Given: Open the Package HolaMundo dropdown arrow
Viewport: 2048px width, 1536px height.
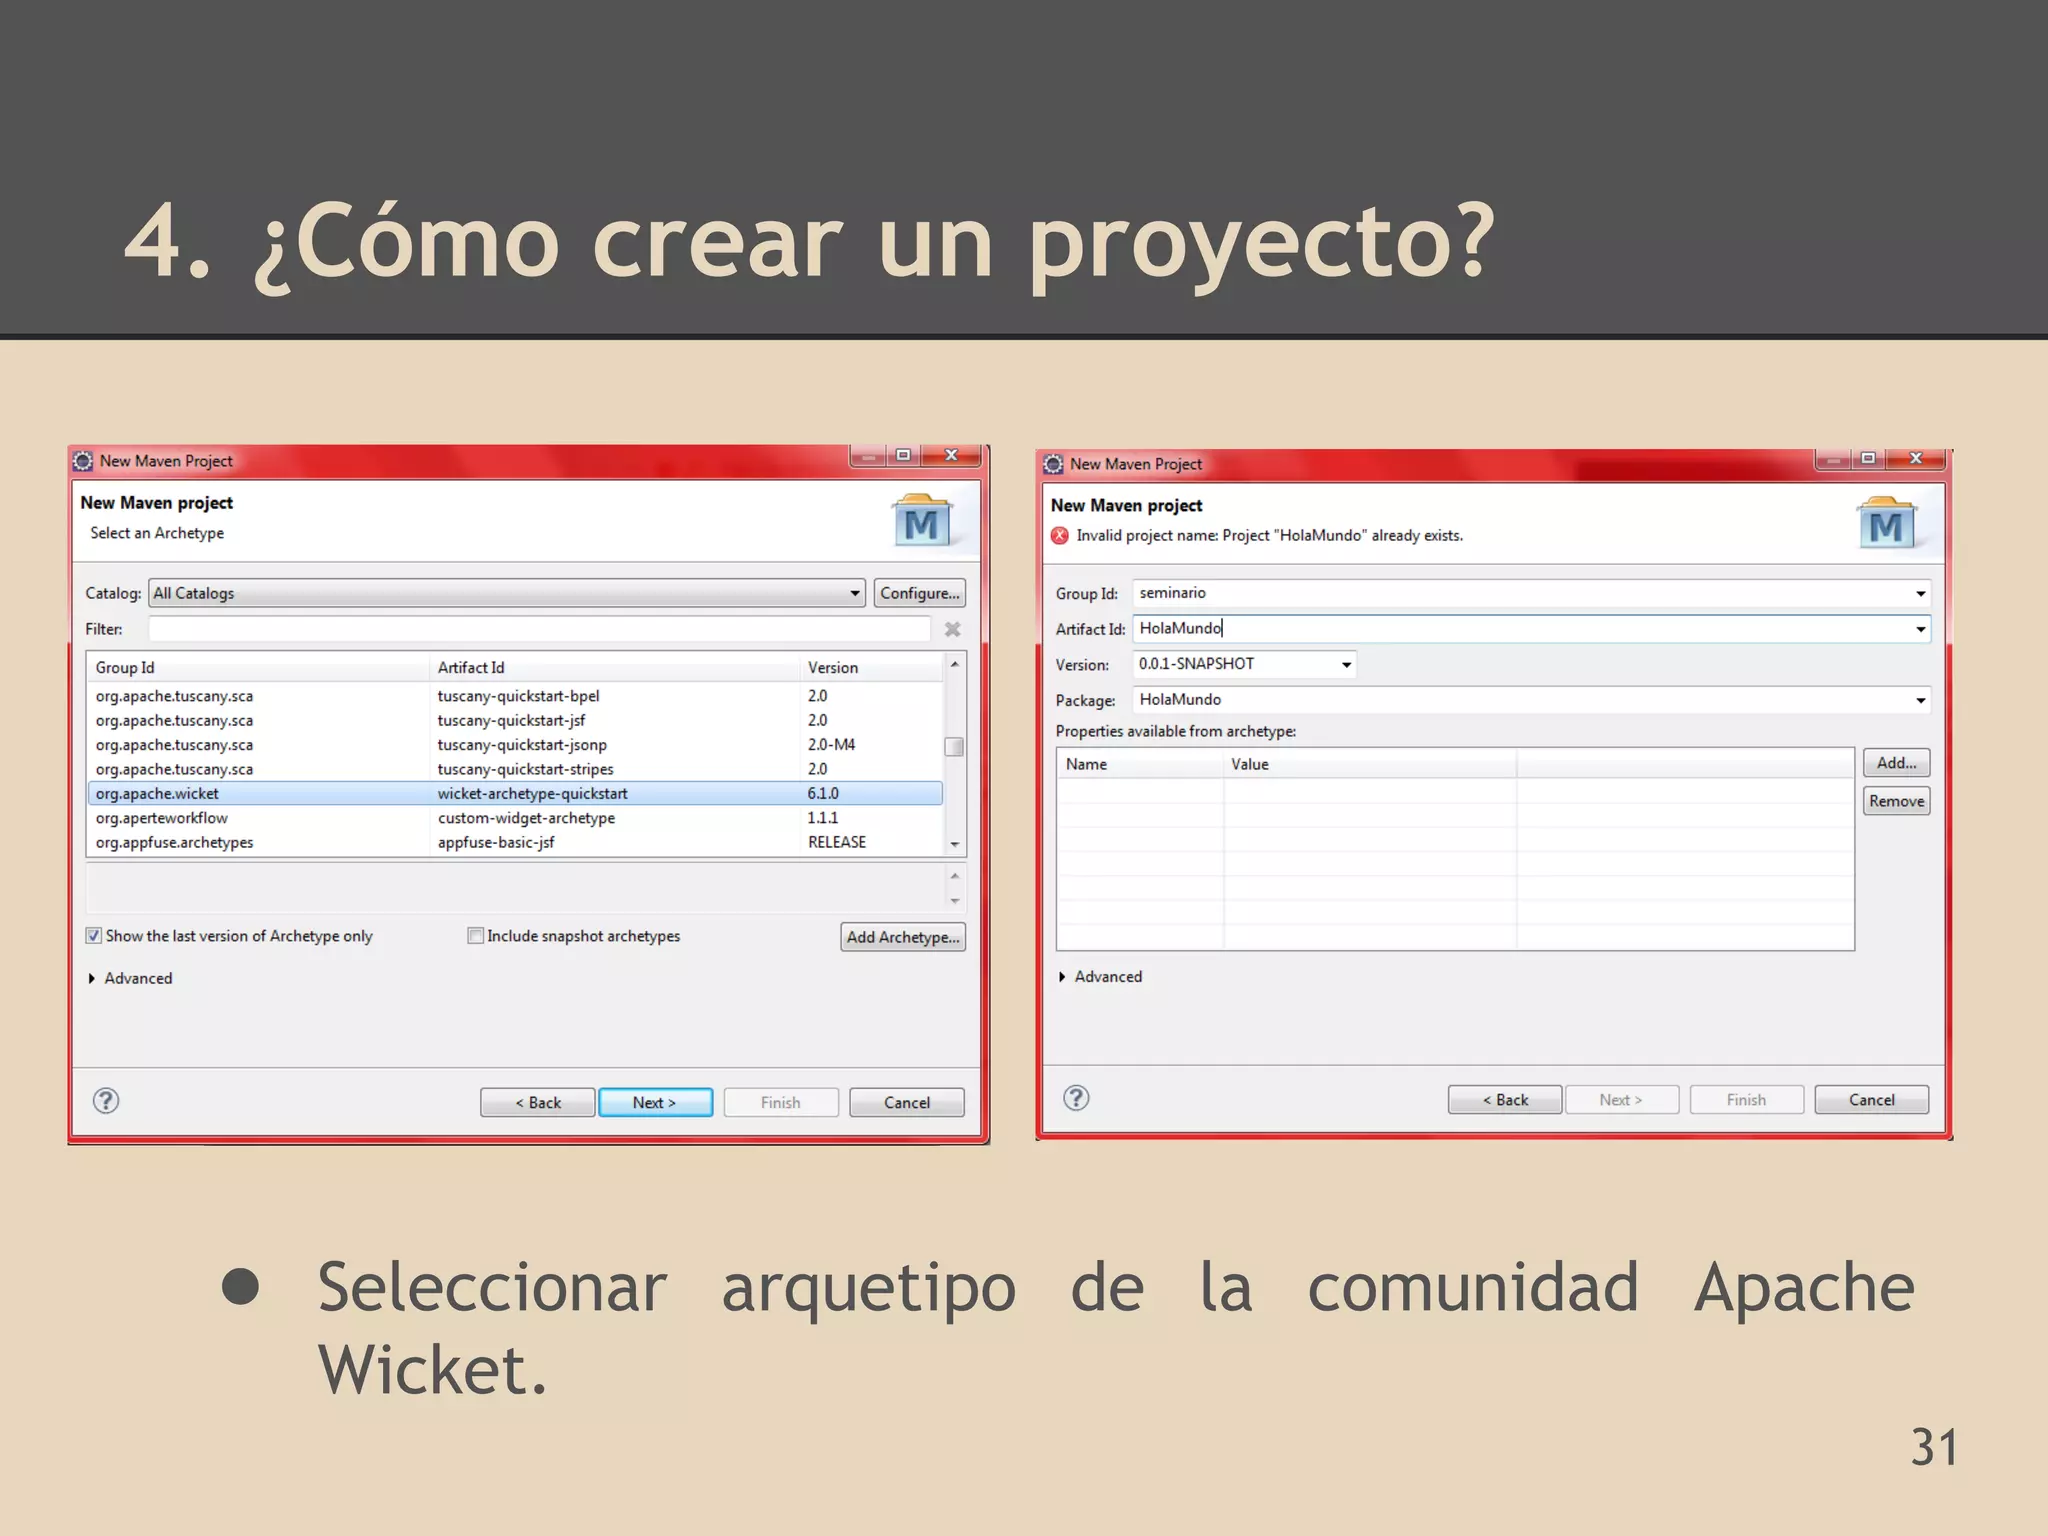Looking at the screenshot, I should click(x=1920, y=701).
